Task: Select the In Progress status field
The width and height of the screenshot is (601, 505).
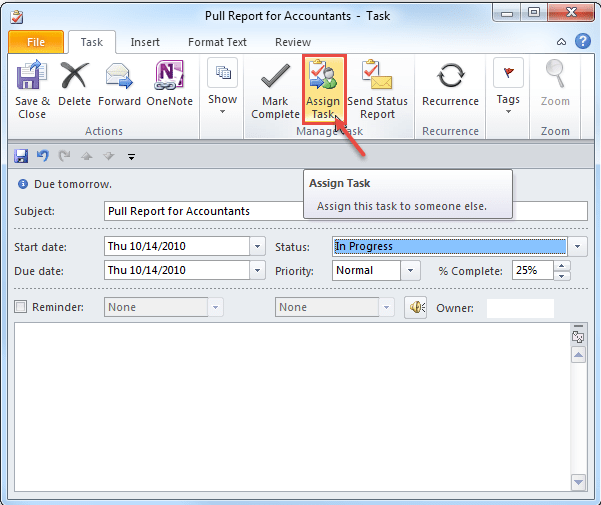Action: (x=450, y=246)
